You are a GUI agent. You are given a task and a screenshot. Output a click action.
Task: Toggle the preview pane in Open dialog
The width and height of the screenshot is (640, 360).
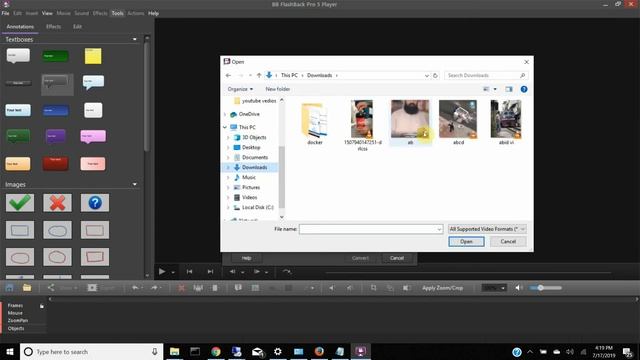point(509,89)
